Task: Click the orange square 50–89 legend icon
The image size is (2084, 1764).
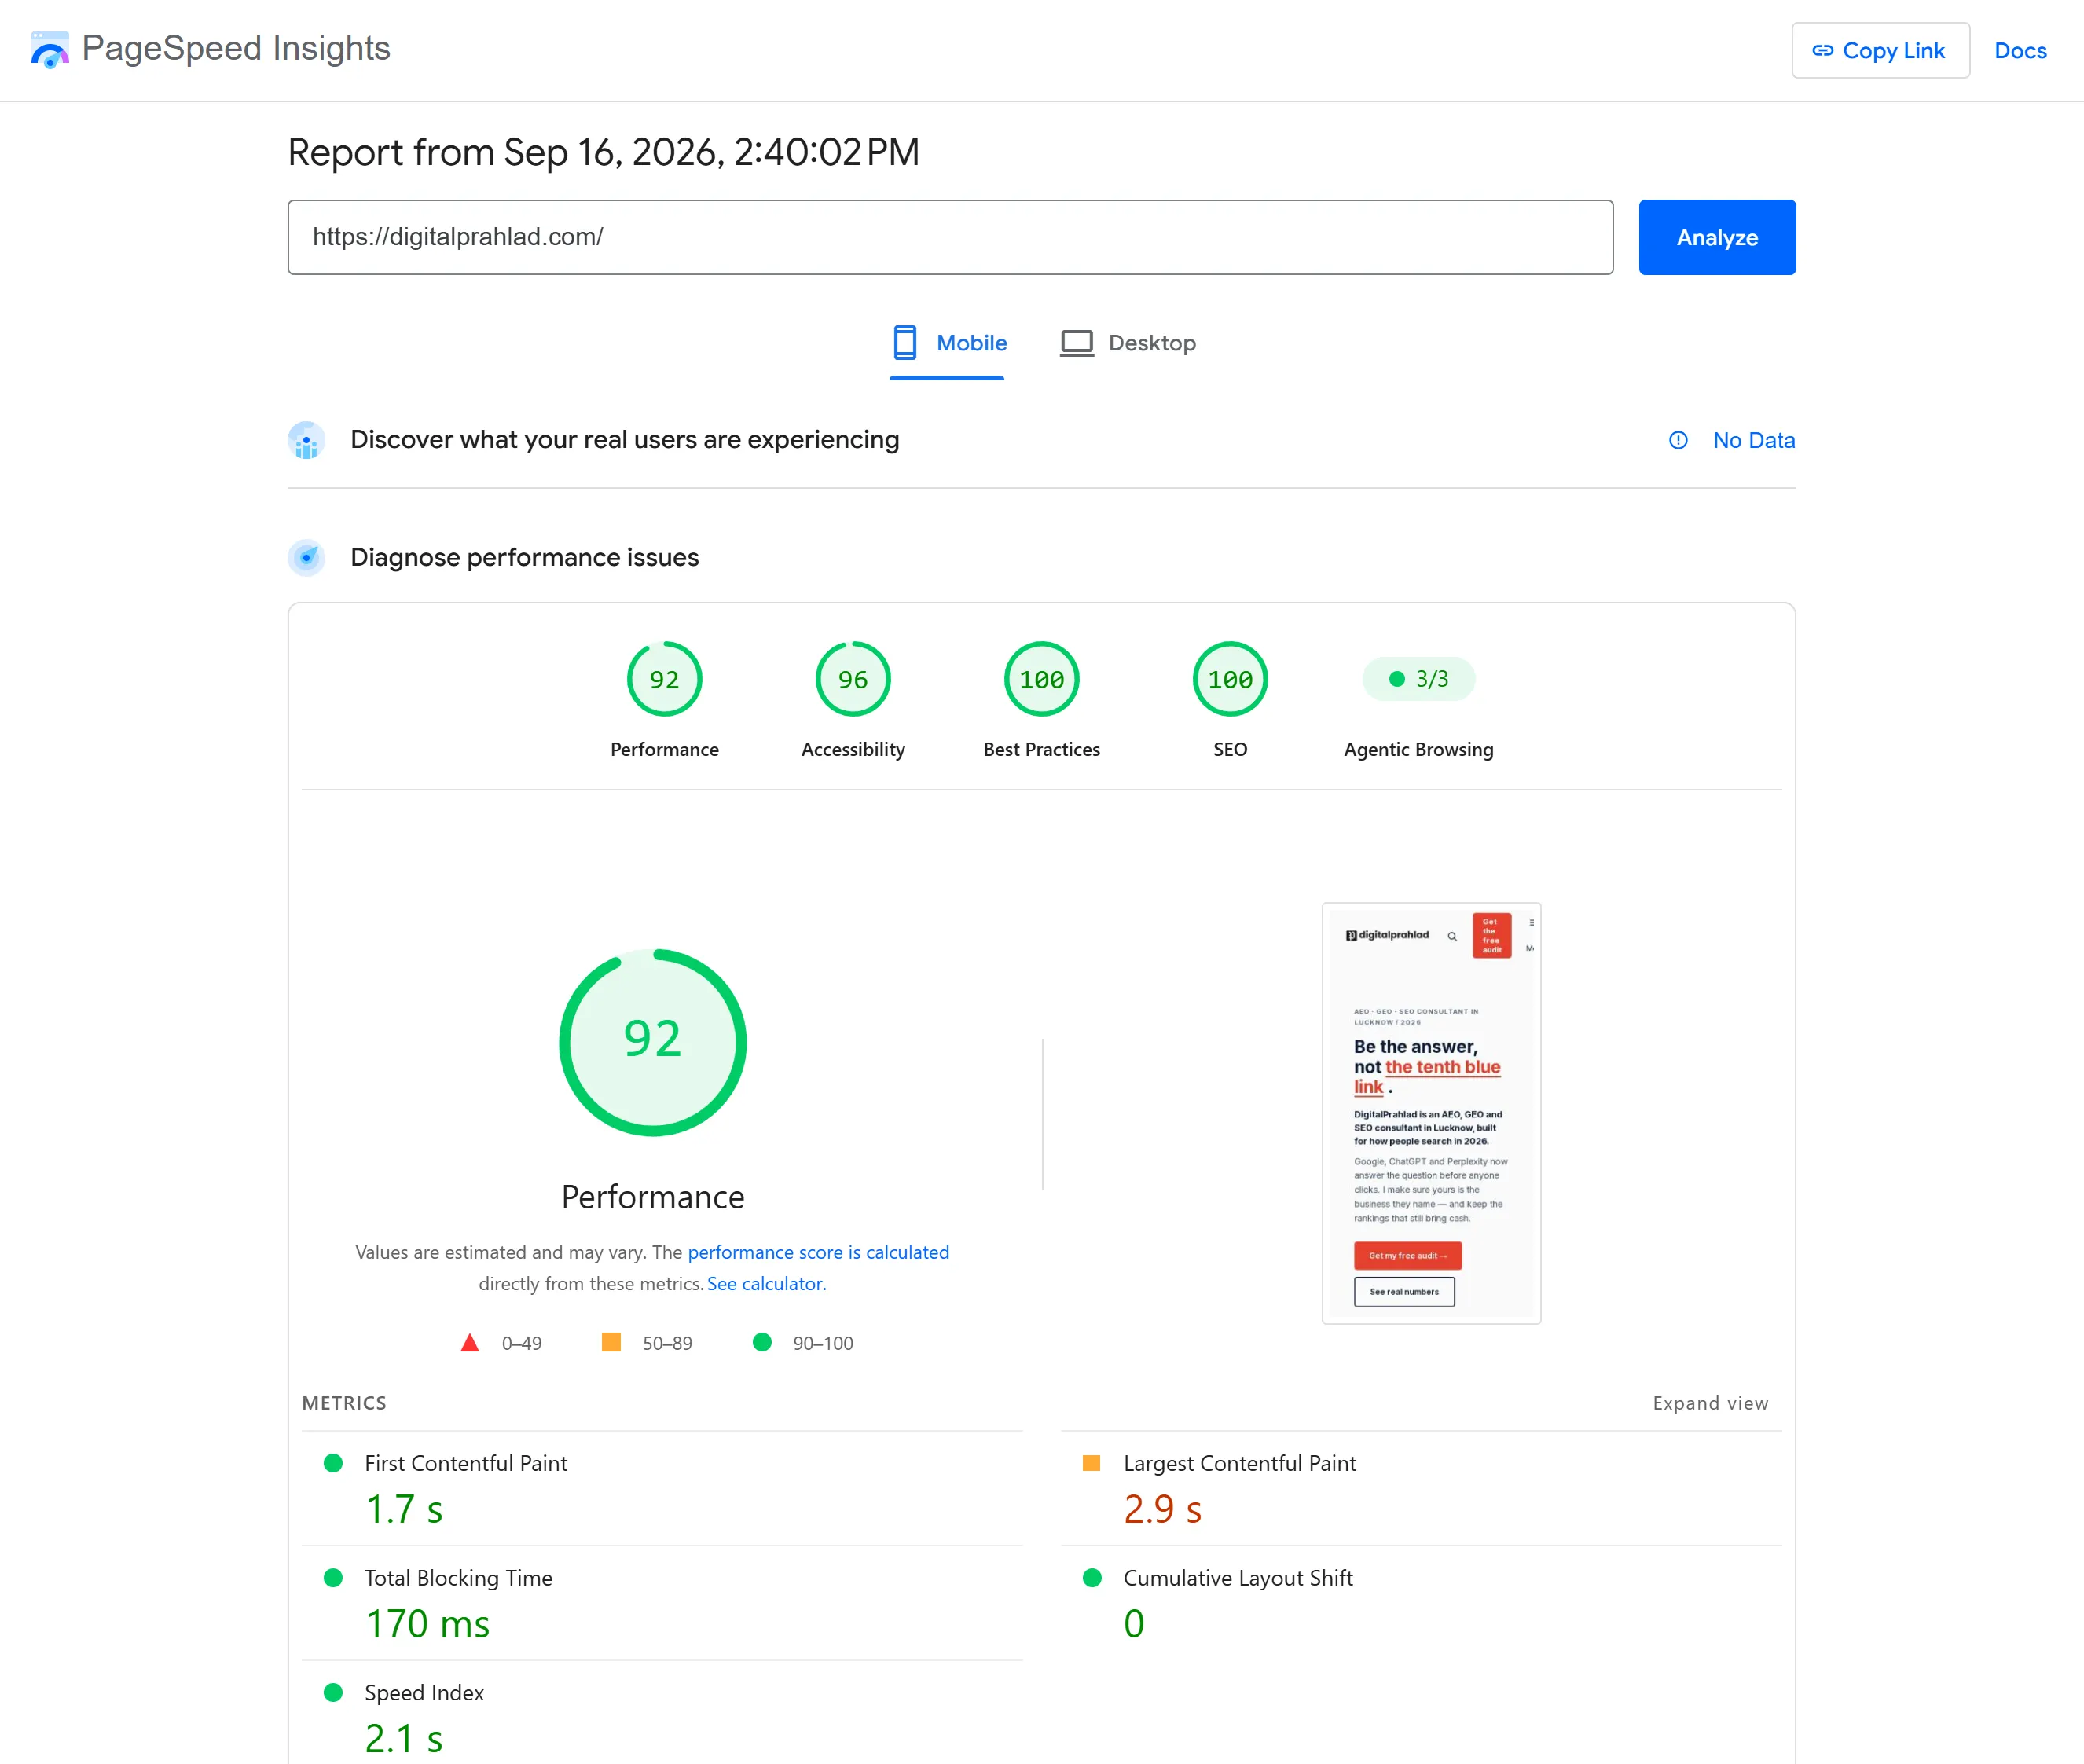Action: [610, 1342]
